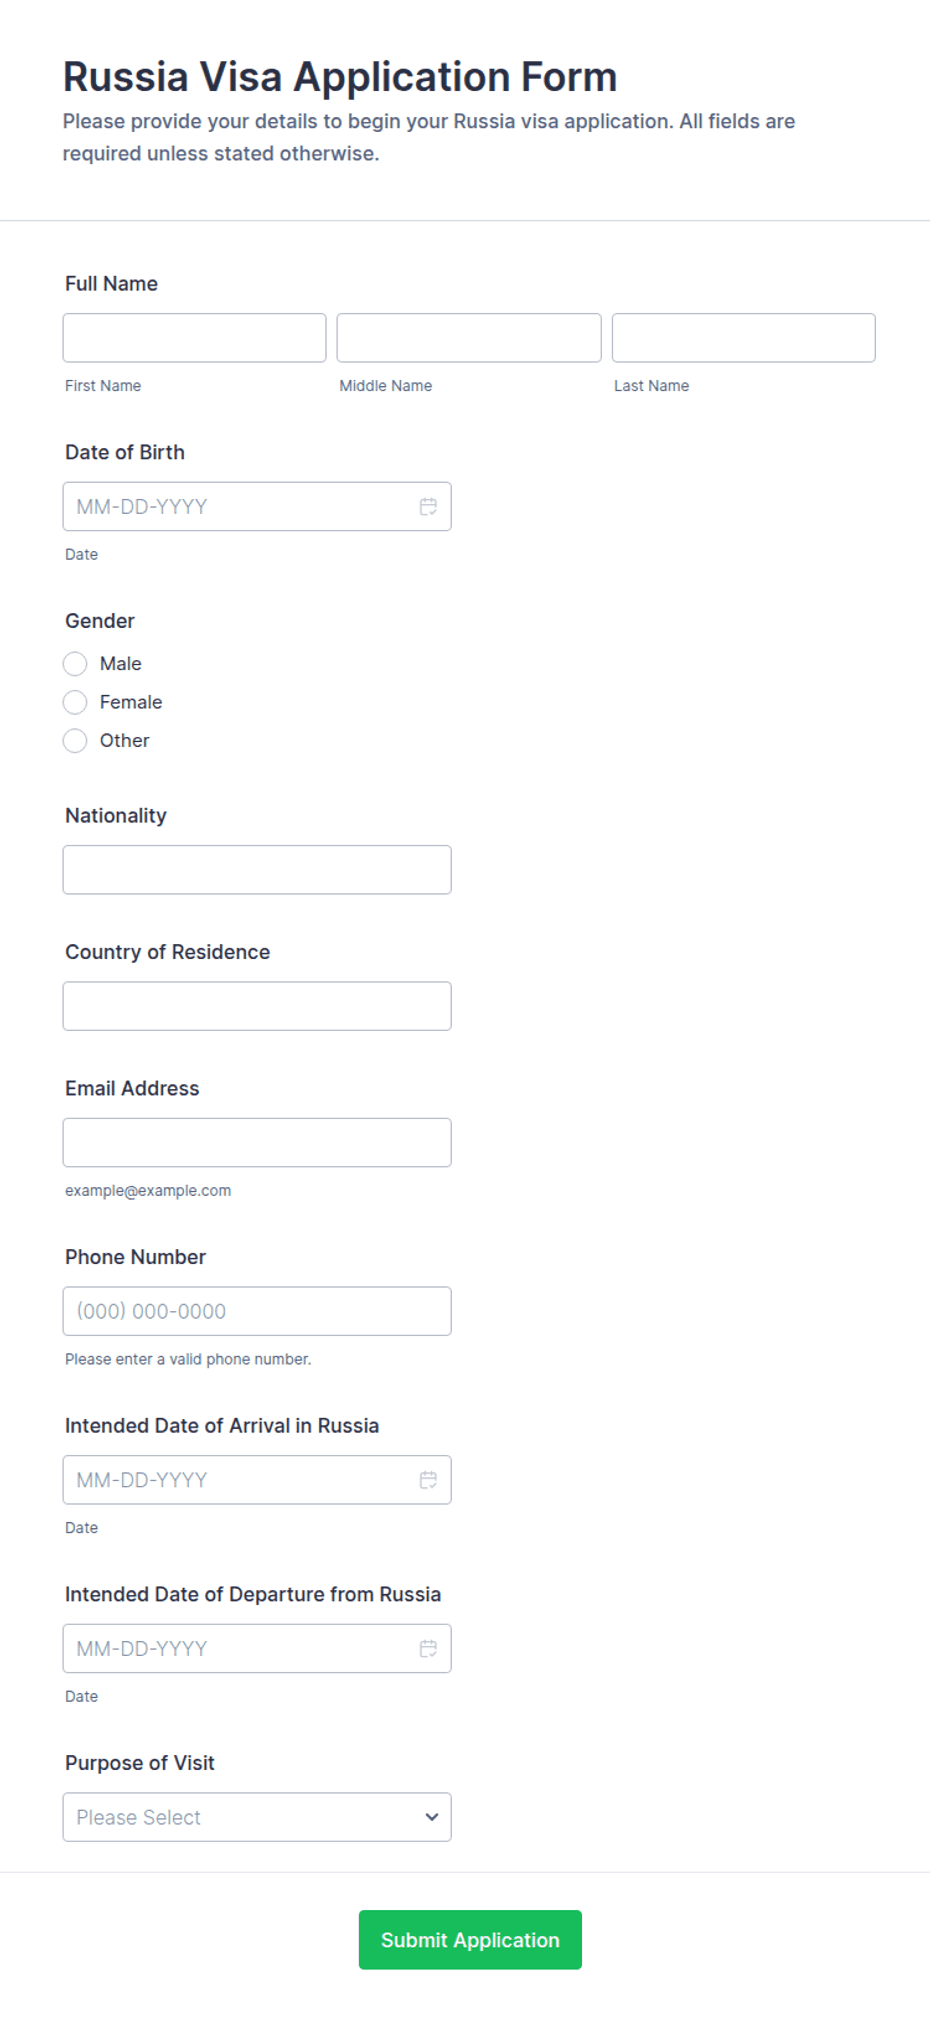Open calendar icon for arrival date in Russia
The height and width of the screenshot is (2019, 930).
pos(428,1480)
